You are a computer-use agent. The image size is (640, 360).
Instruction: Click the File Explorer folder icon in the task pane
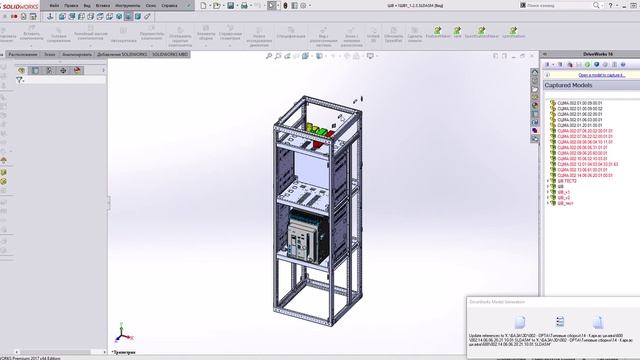535,89
